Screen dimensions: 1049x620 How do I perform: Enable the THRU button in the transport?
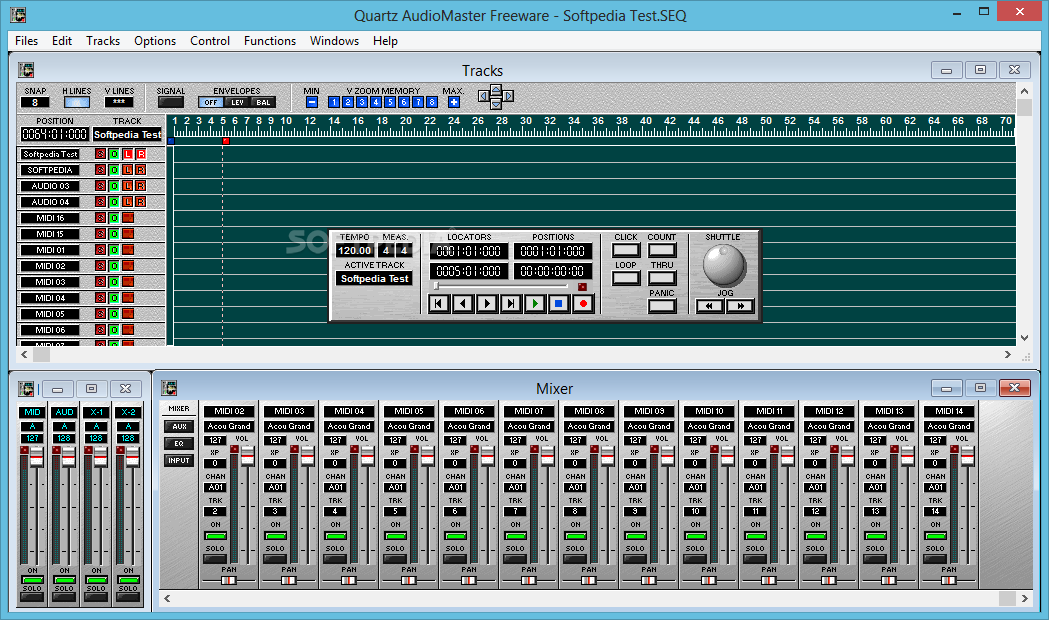coord(662,278)
